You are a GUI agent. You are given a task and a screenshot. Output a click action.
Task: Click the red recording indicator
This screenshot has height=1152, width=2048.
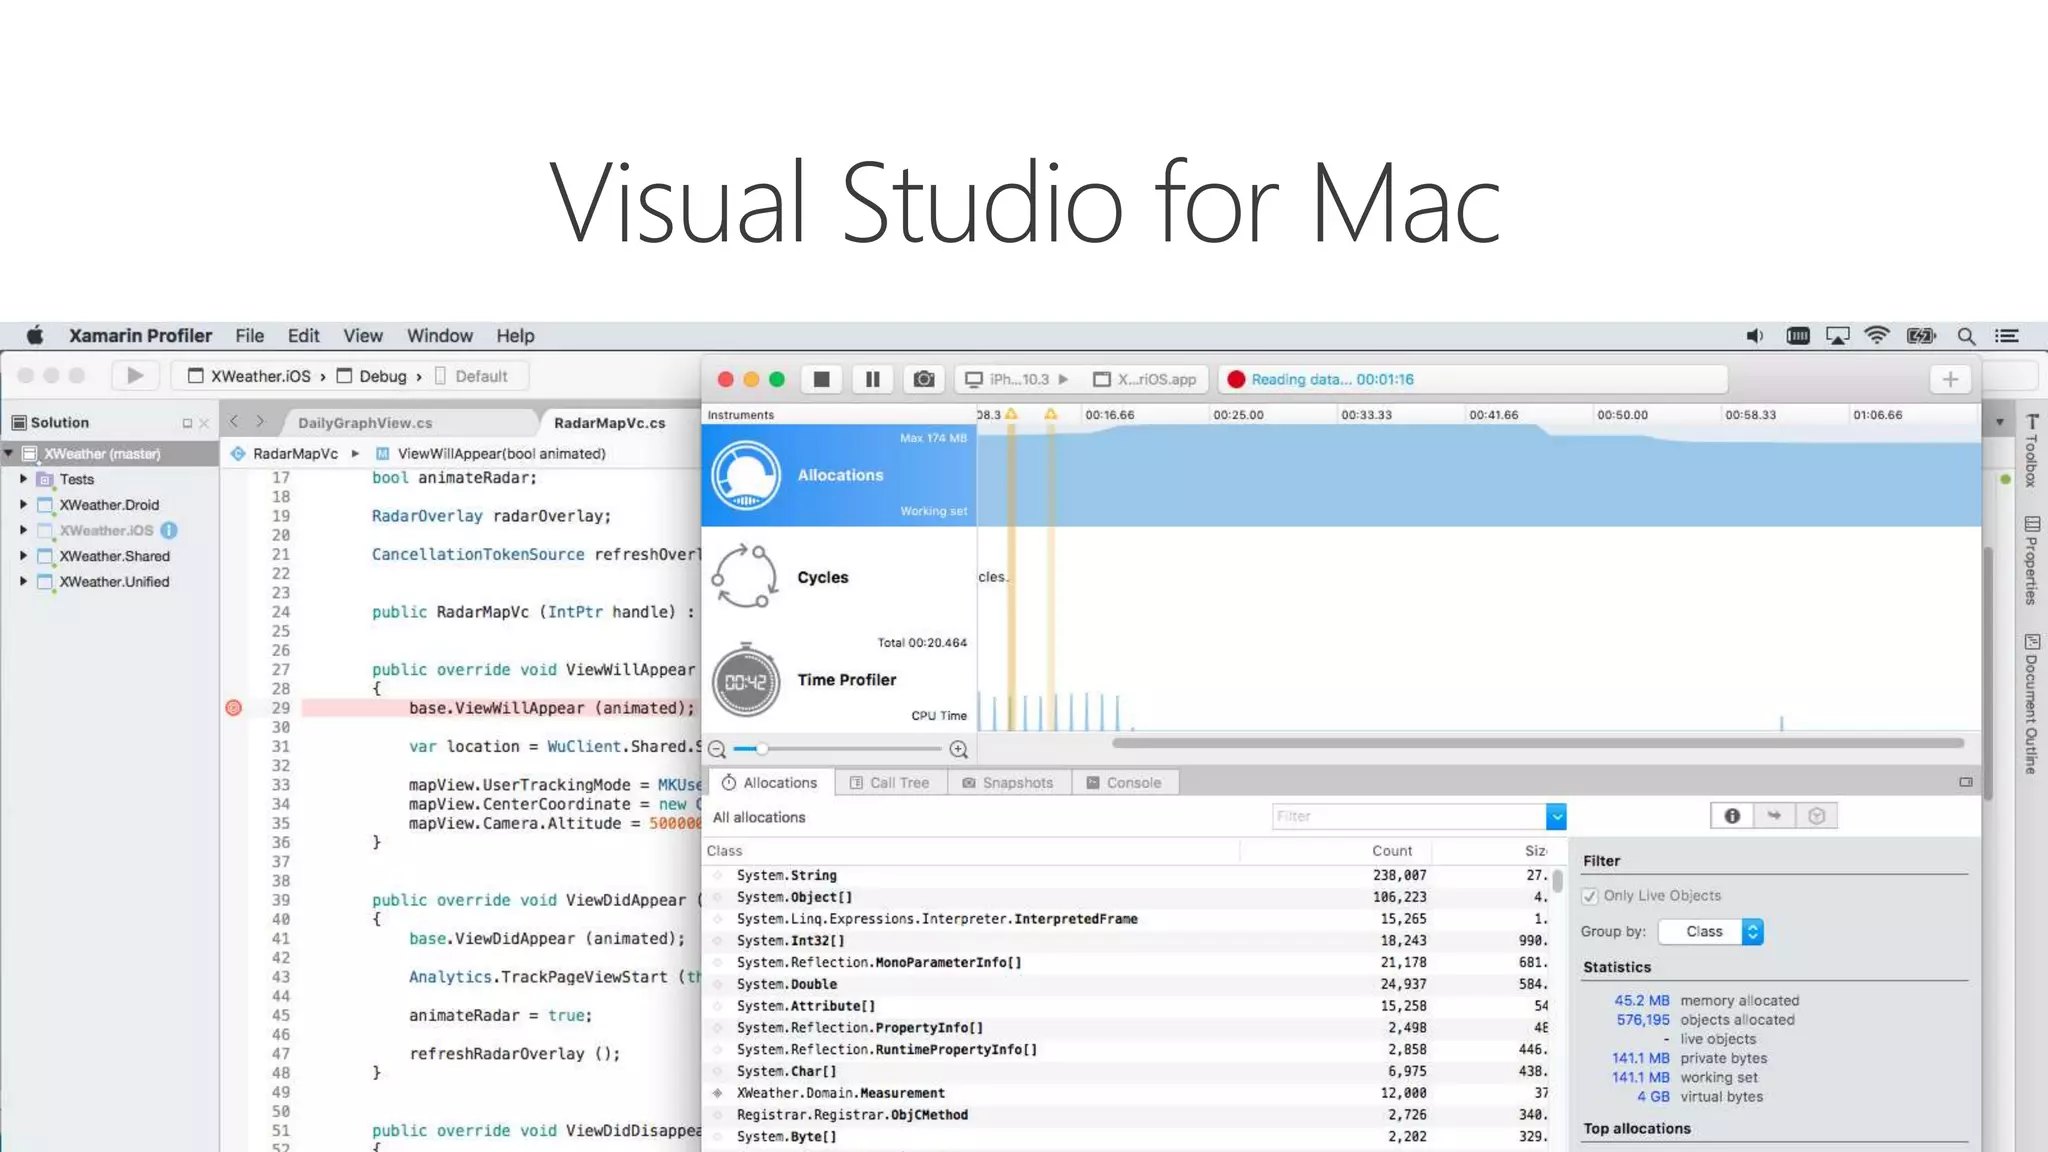click(1236, 379)
